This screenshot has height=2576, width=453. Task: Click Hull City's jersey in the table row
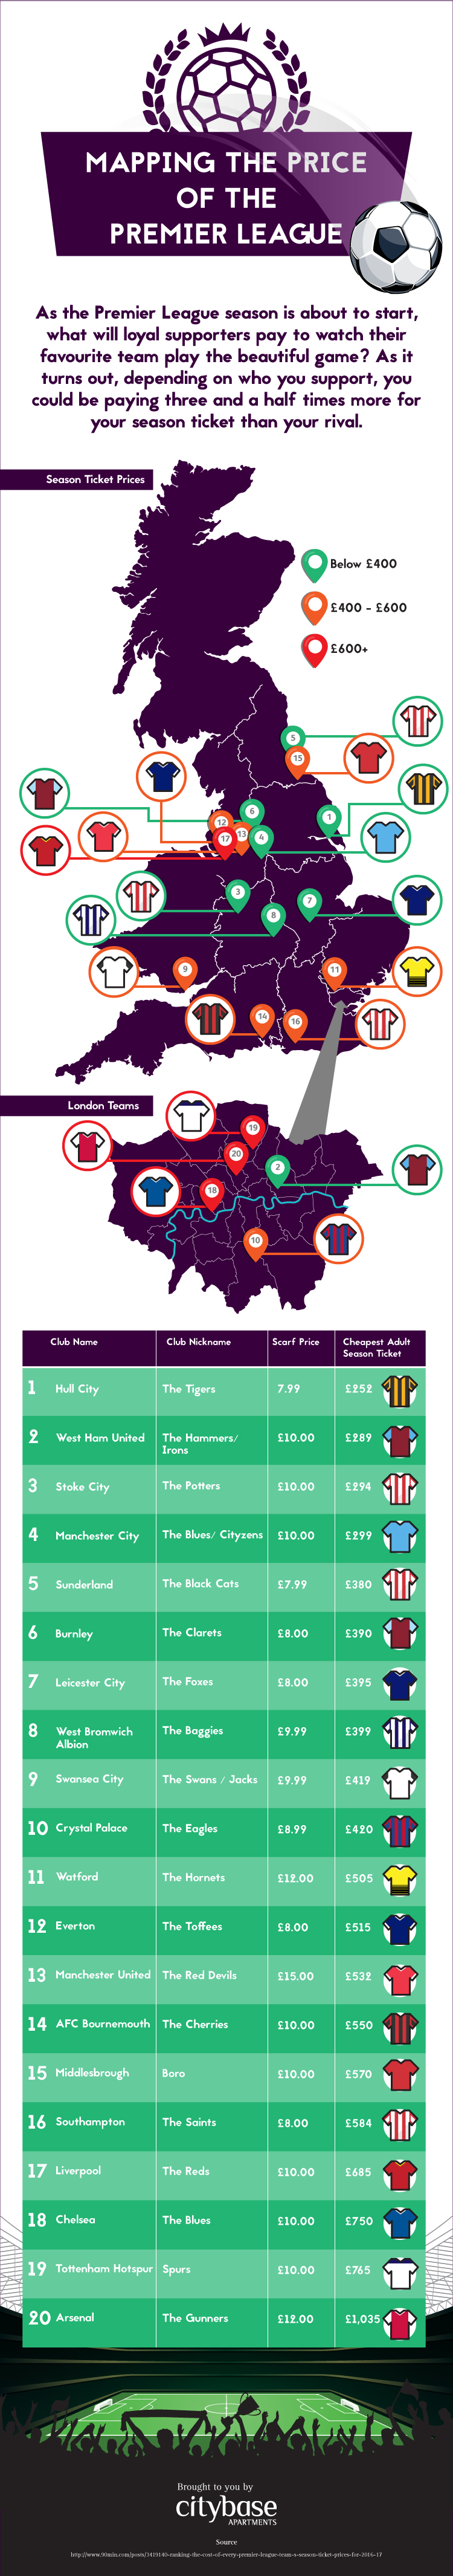coord(400,1390)
